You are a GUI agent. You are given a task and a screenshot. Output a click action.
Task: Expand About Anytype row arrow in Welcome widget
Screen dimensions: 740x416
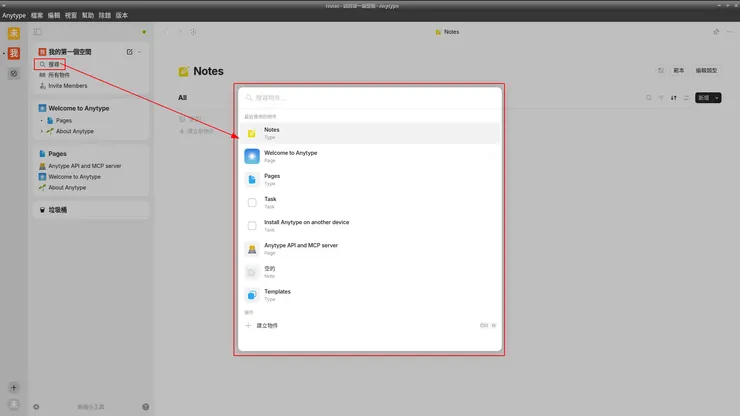pos(42,131)
